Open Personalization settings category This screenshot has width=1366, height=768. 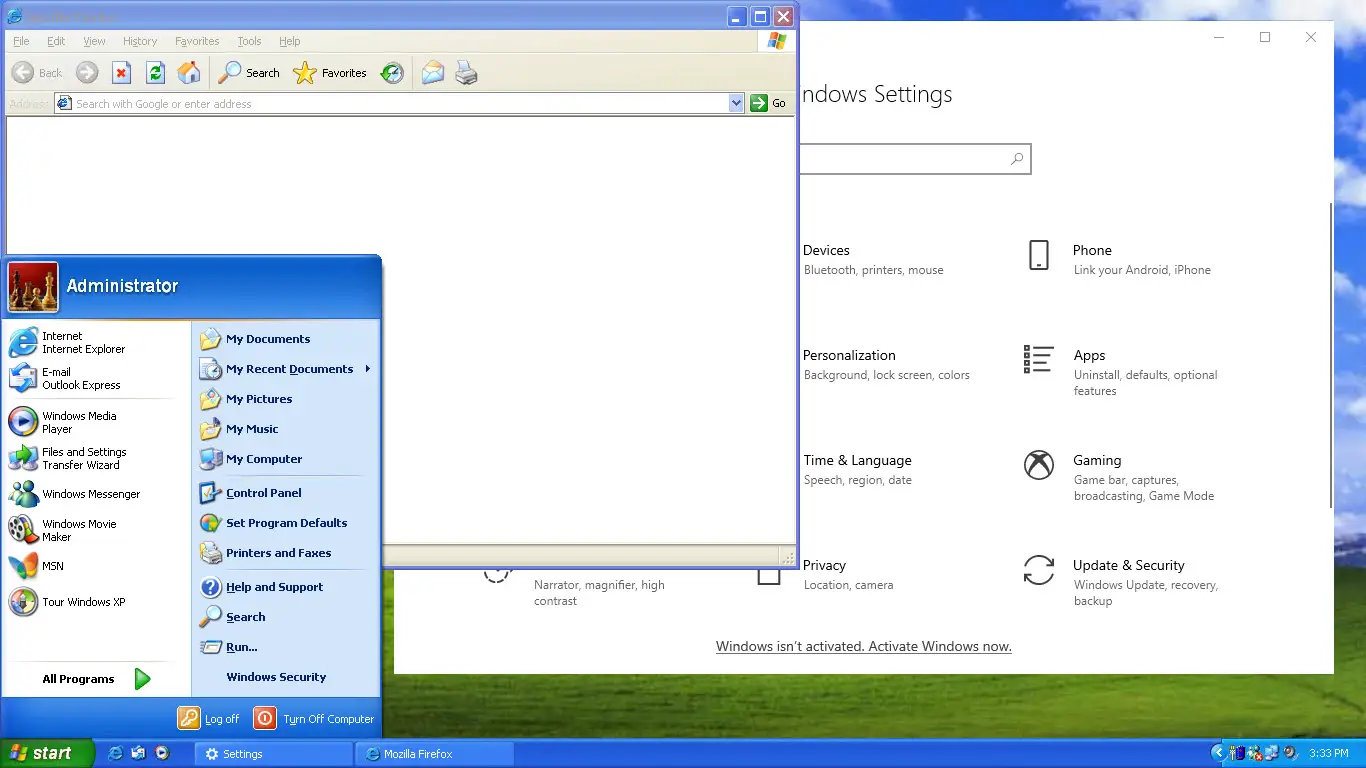coord(886,364)
